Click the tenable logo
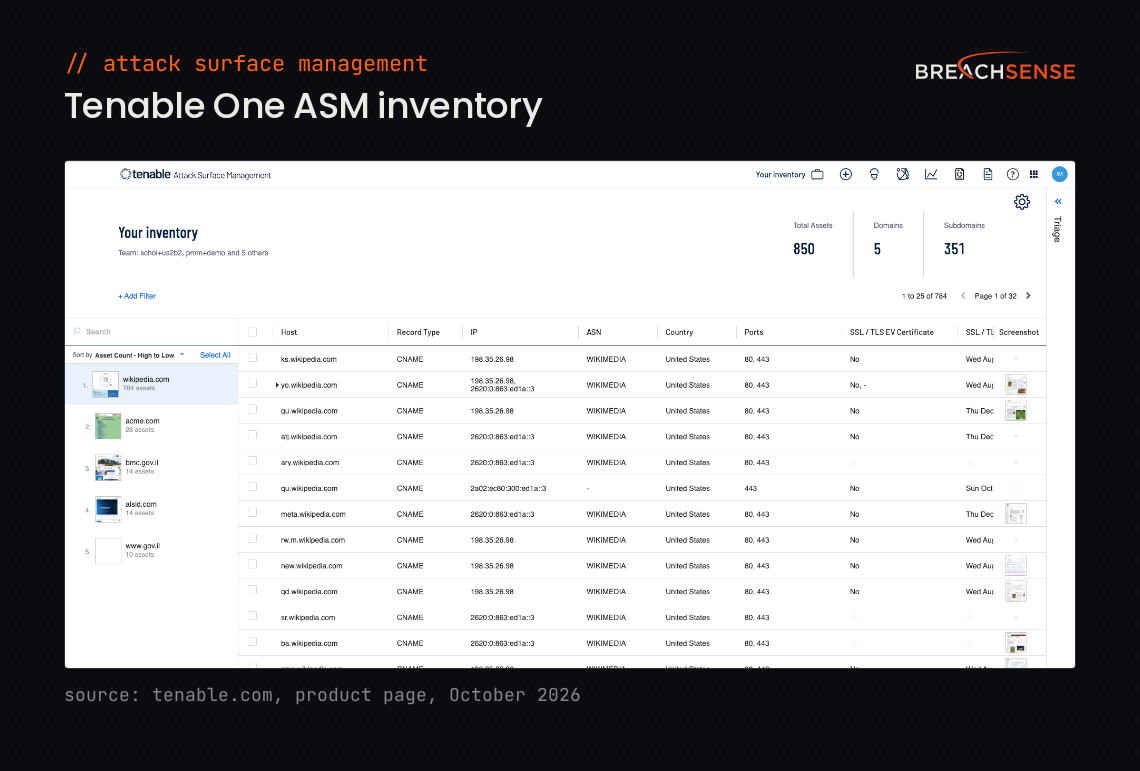The height and width of the screenshot is (771, 1140). [x=145, y=175]
